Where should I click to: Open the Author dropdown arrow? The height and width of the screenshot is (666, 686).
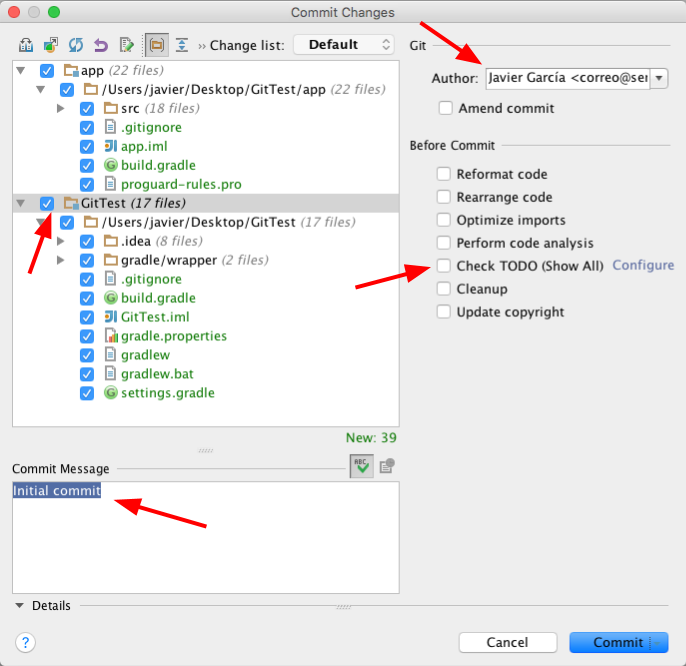coord(659,78)
